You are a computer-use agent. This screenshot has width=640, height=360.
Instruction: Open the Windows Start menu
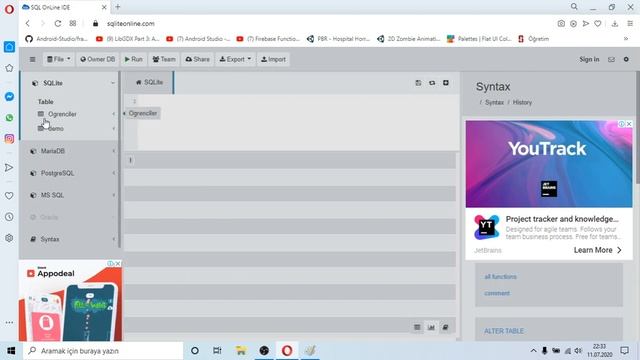pyautogui.click(x=11, y=351)
